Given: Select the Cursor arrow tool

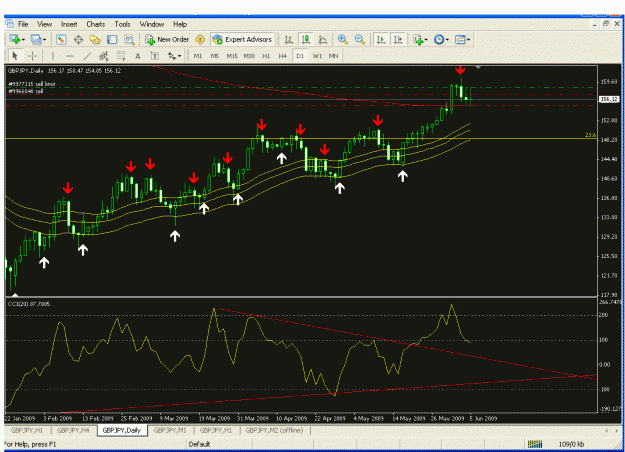Looking at the screenshot, I should point(15,56).
